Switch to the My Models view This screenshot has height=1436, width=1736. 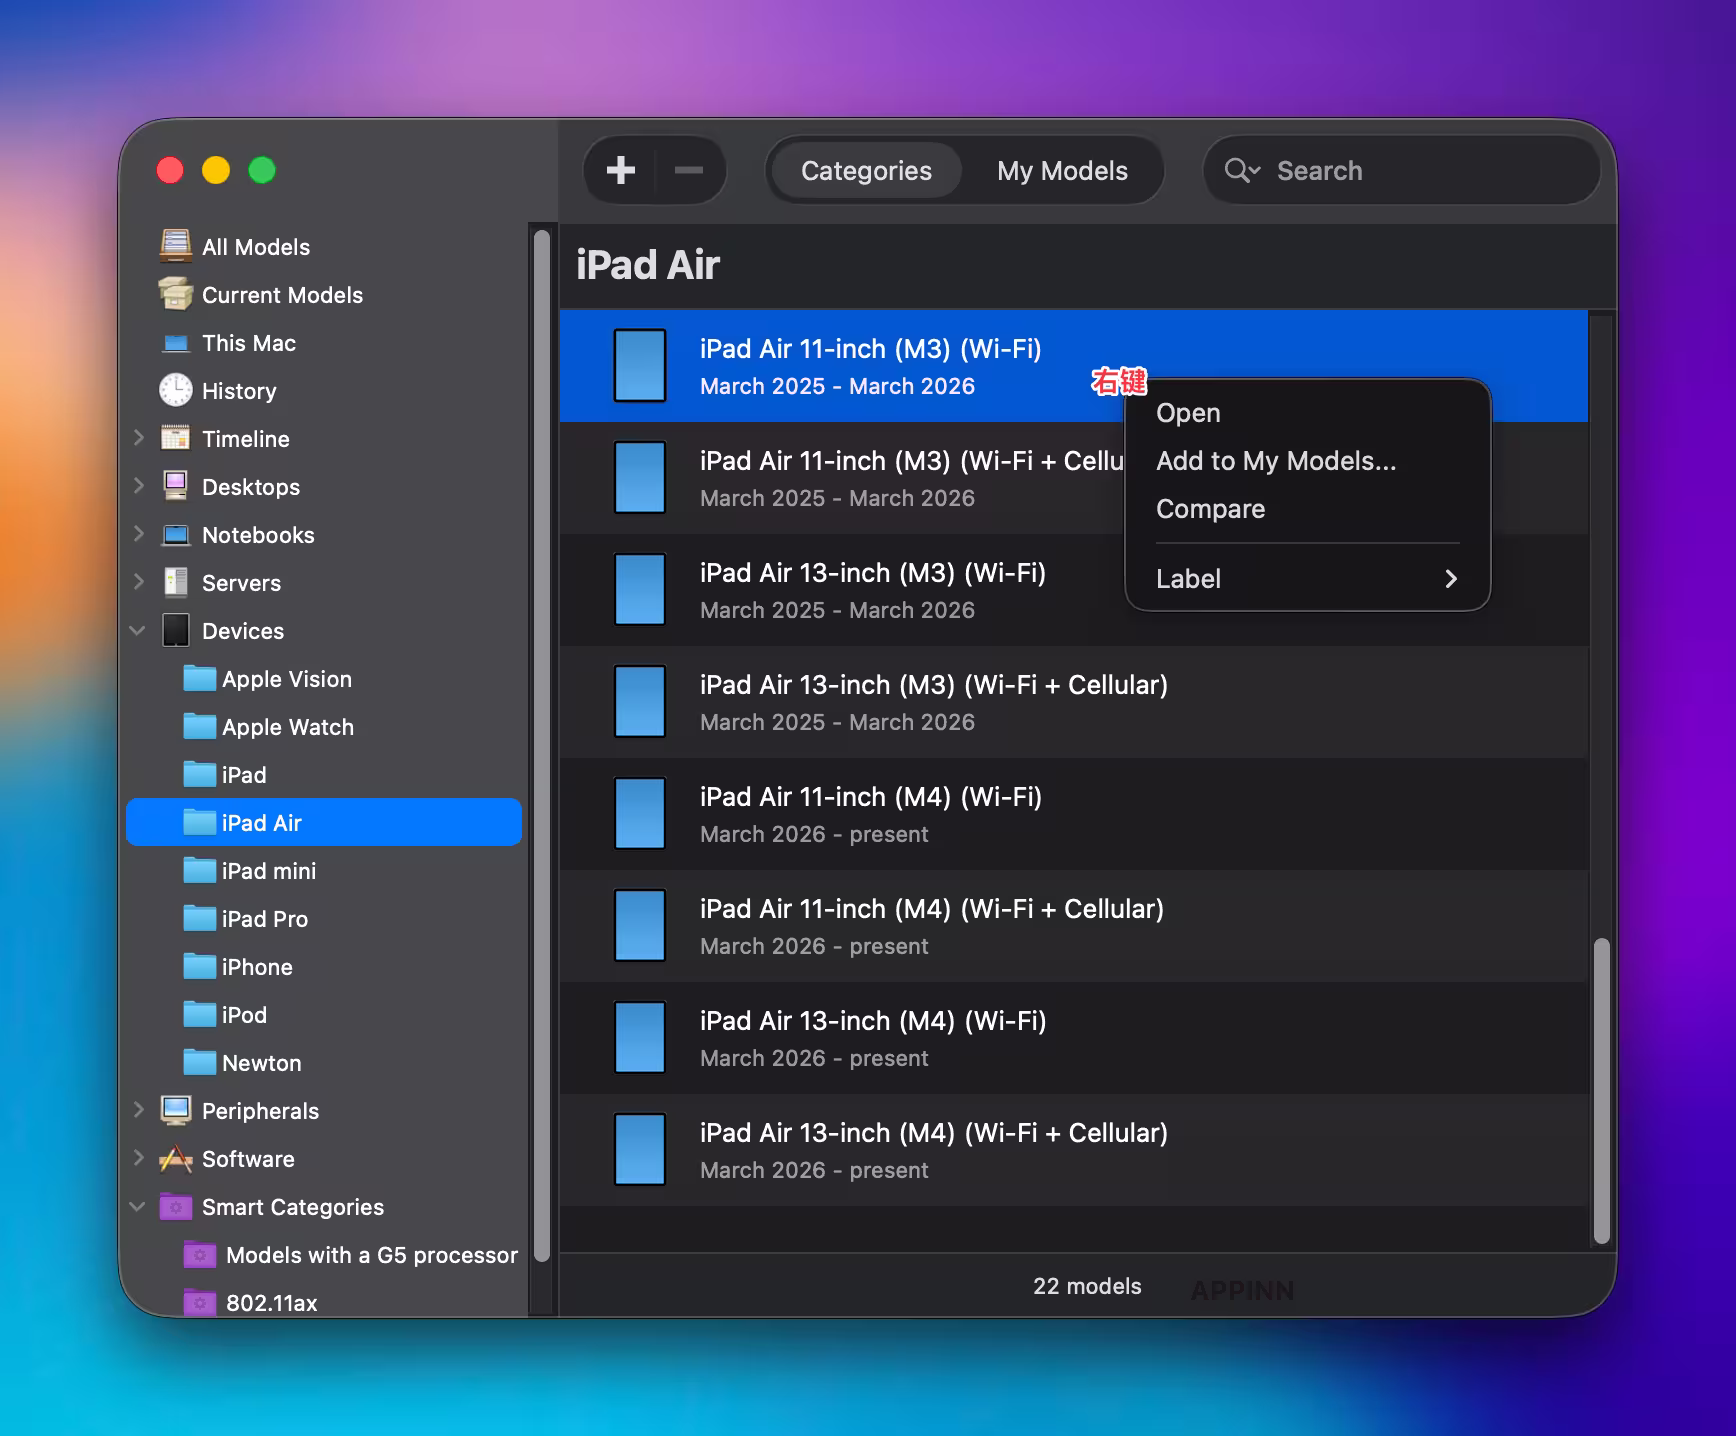(1062, 171)
